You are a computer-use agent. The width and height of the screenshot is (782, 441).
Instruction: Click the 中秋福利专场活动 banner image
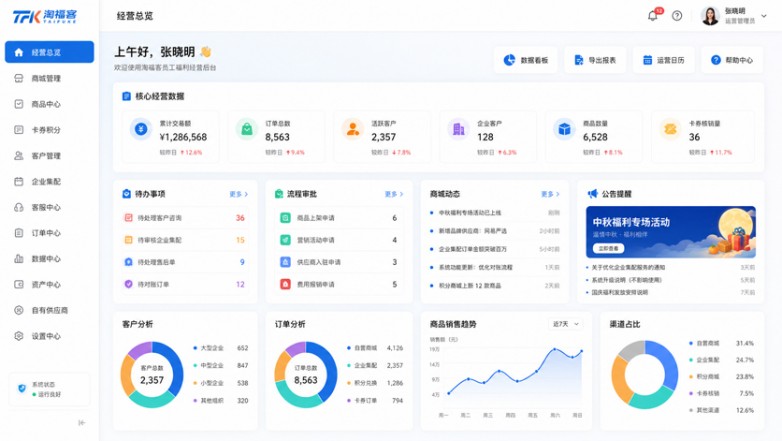pos(671,232)
